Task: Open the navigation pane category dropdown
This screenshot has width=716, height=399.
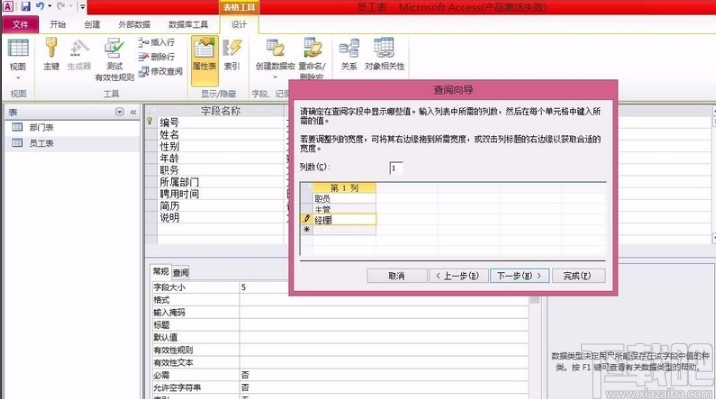Action: (x=119, y=112)
